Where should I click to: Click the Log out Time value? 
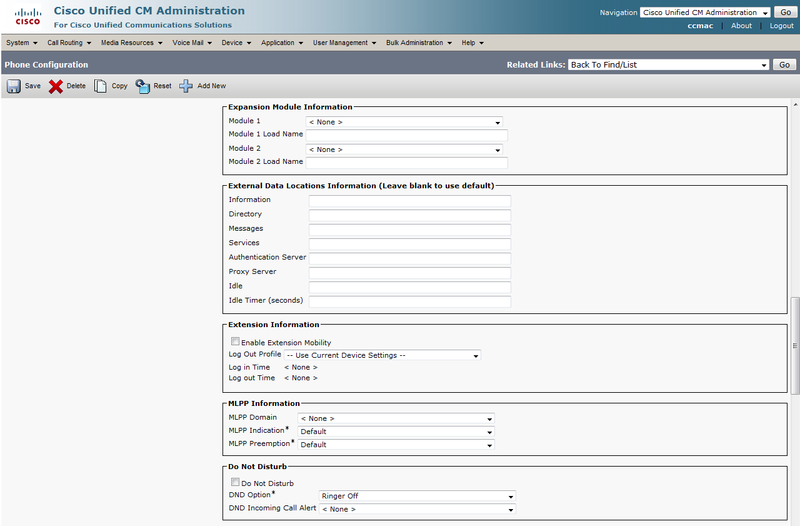tap(301, 378)
